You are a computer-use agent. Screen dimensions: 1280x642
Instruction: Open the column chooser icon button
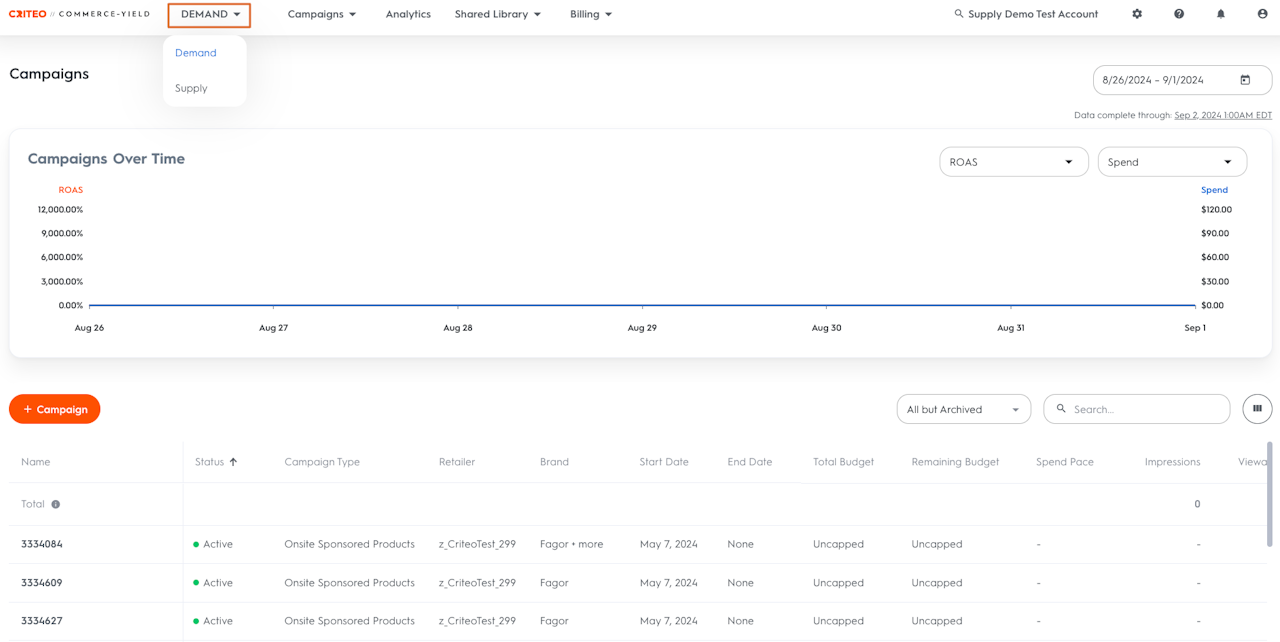[1257, 409]
